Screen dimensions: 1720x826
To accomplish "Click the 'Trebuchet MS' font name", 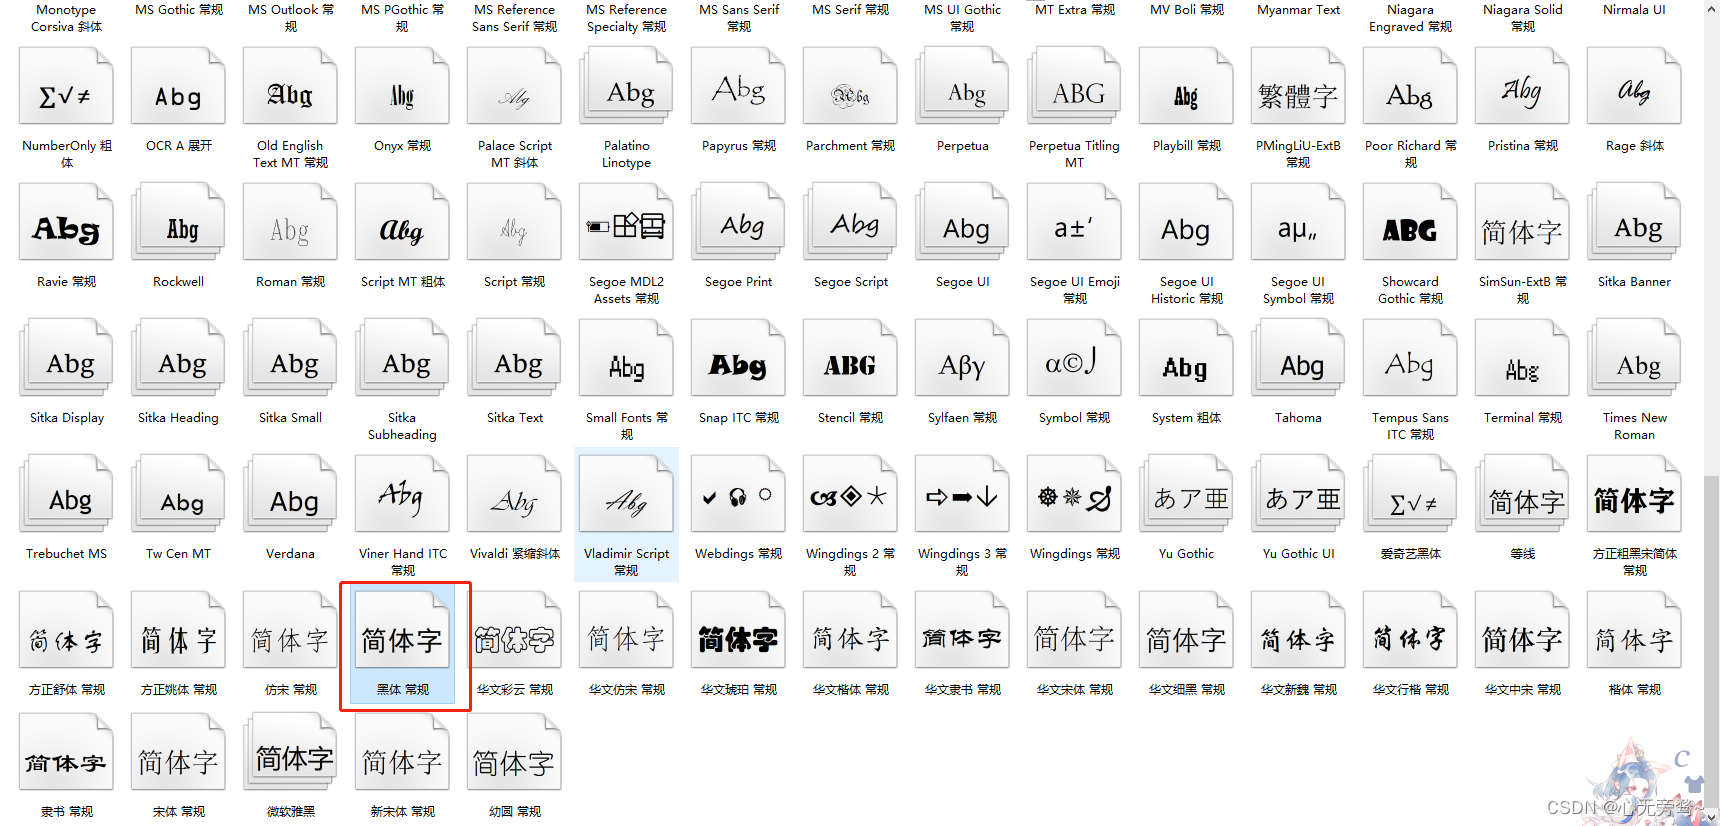I will 66,554.
